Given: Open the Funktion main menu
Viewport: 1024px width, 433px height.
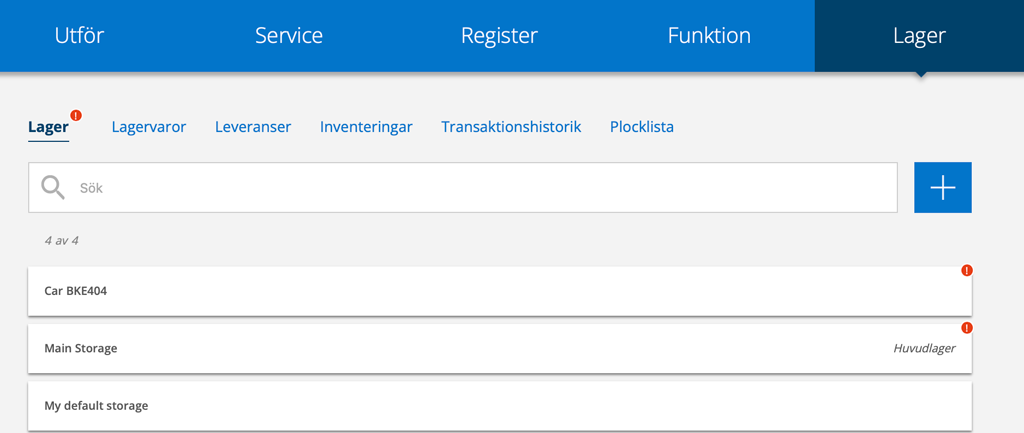Looking at the screenshot, I should pyautogui.click(x=709, y=36).
